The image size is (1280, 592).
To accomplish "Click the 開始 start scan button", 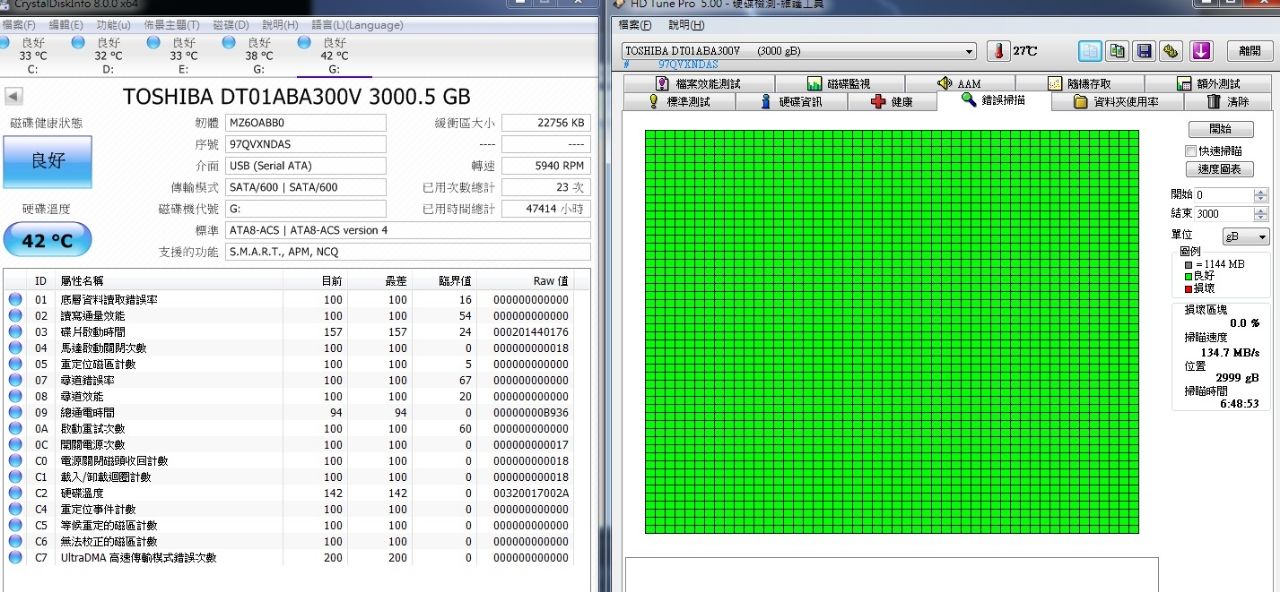I will (x=1220, y=130).
